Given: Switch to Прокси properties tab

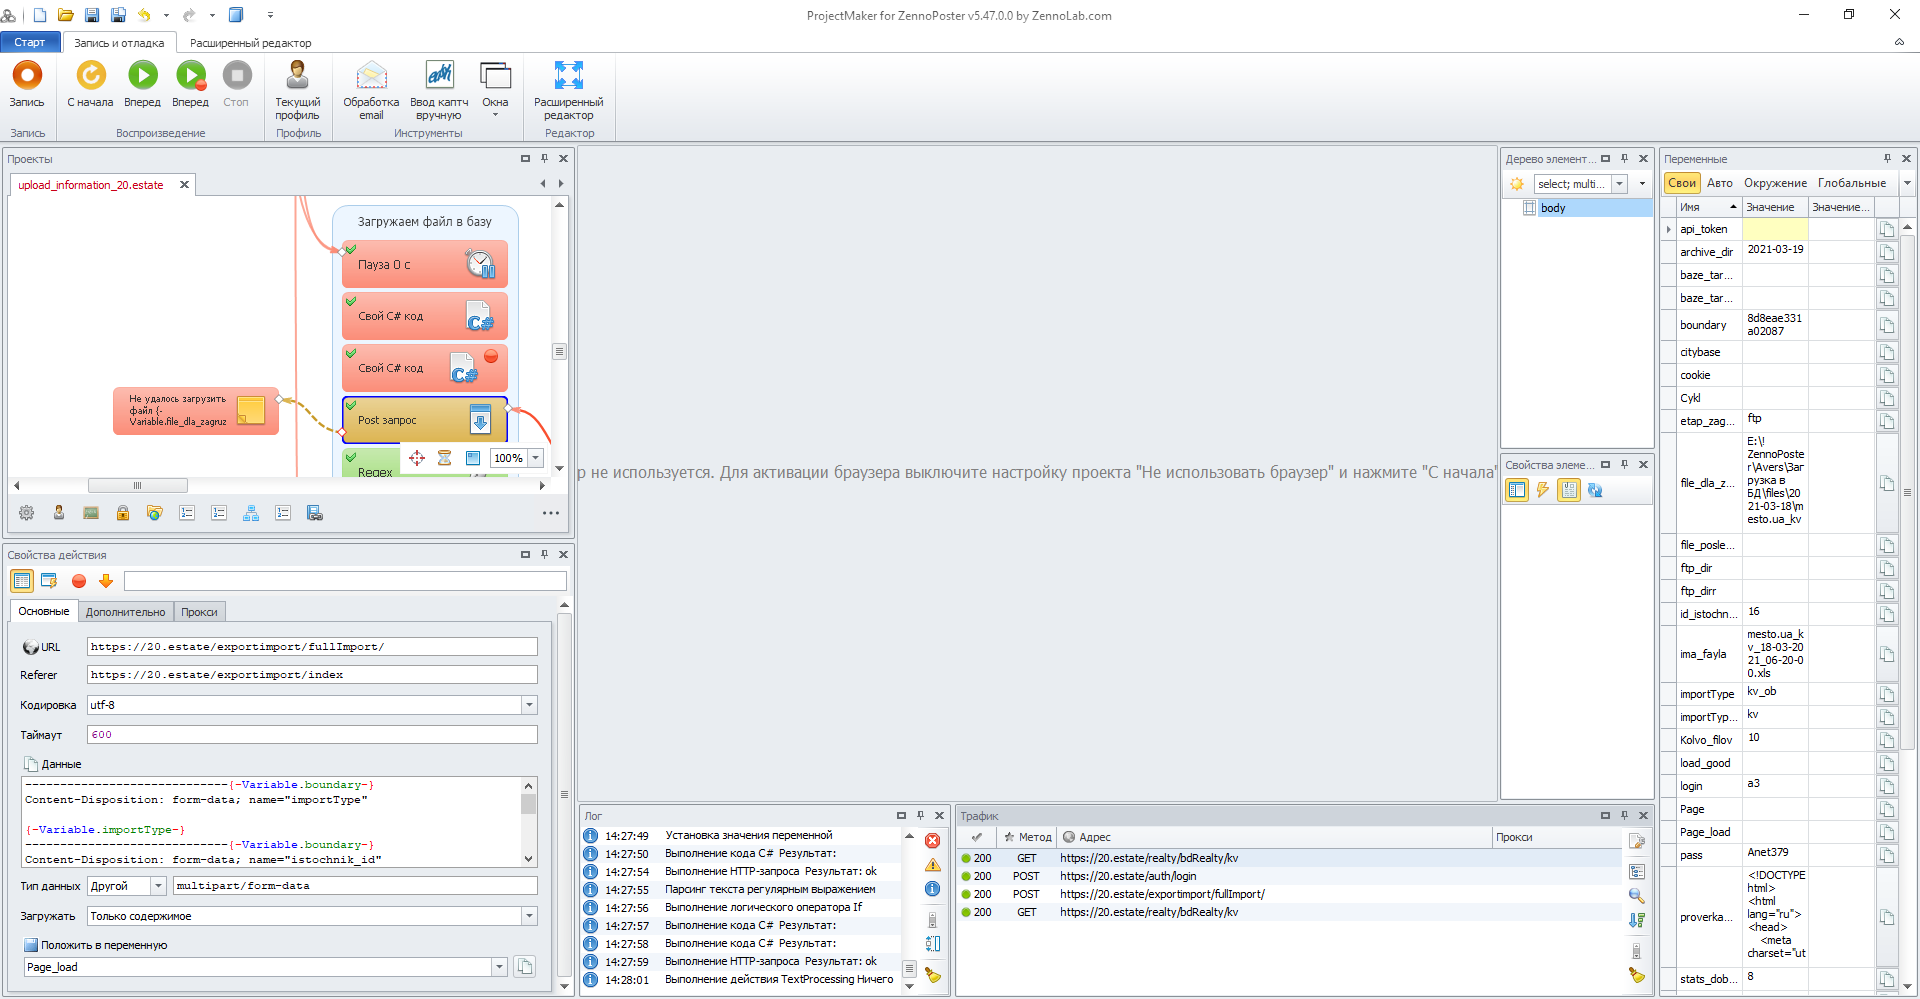Looking at the screenshot, I should click(199, 612).
